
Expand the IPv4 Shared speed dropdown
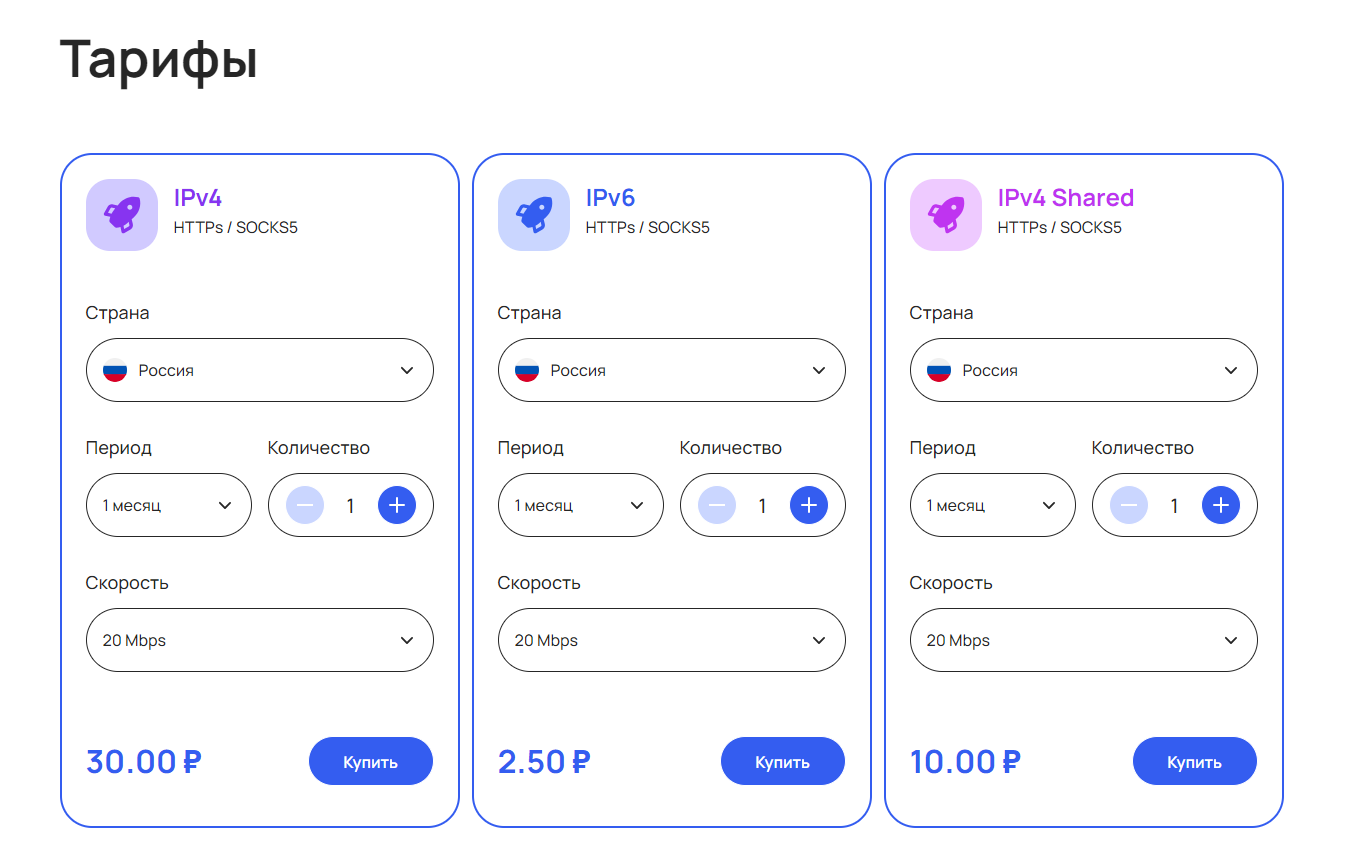pos(1084,640)
